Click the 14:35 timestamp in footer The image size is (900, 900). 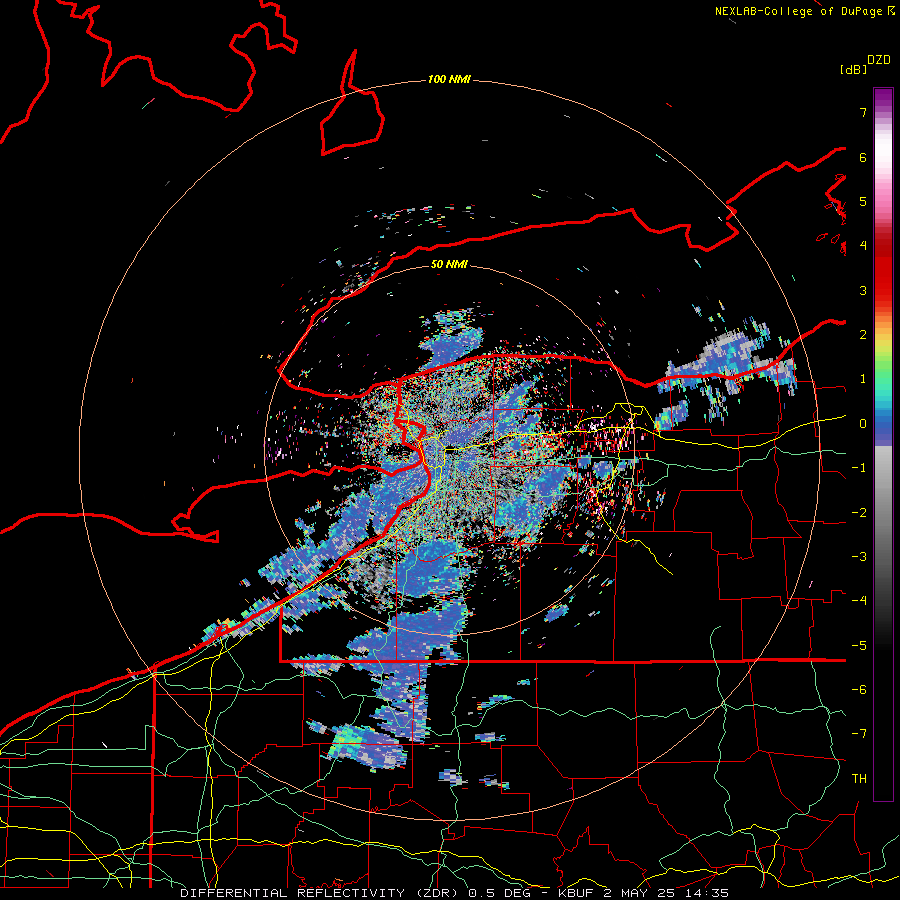tap(707, 893)
